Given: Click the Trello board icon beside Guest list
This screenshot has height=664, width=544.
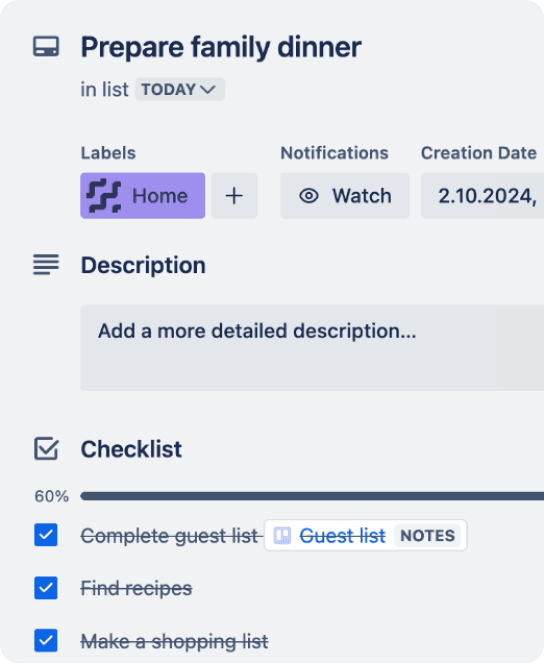Looking at the screenshot, I should coord(282,536).
